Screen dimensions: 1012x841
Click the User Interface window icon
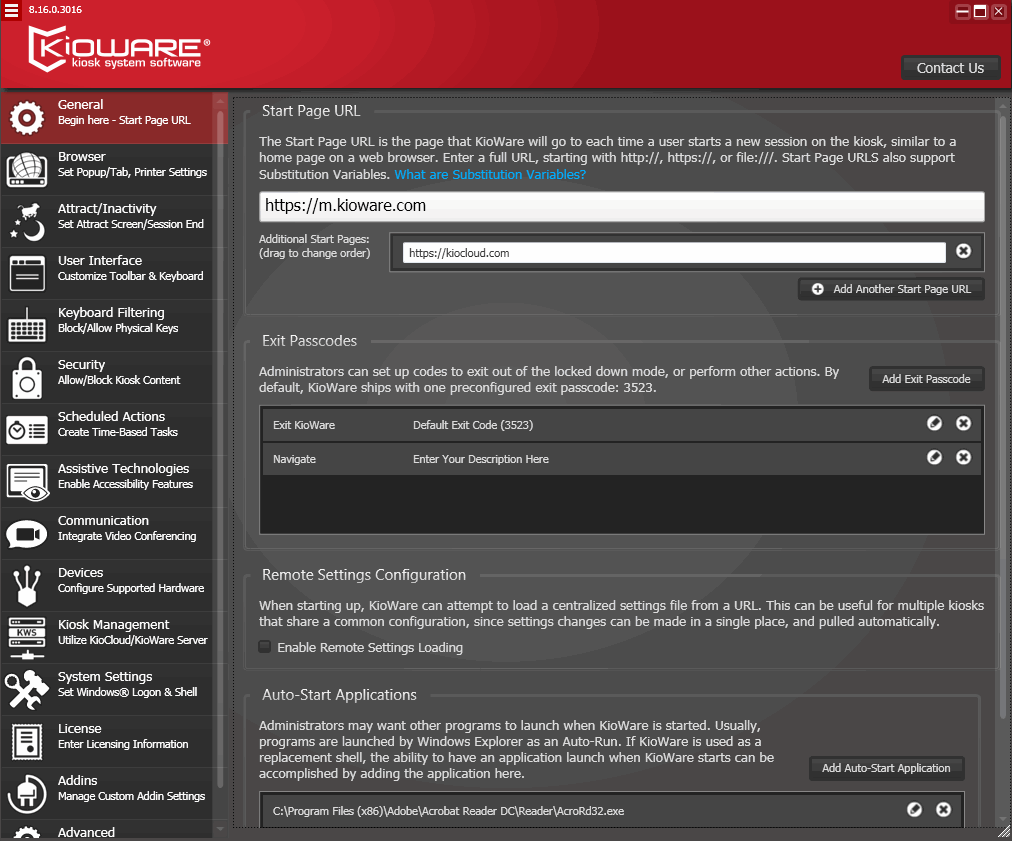tap(26, 273)
